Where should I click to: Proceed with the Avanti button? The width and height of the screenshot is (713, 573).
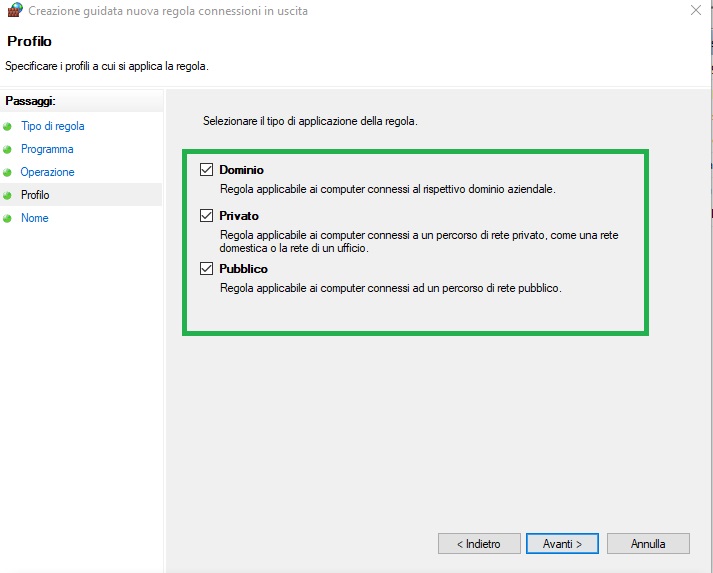(562, 543)
